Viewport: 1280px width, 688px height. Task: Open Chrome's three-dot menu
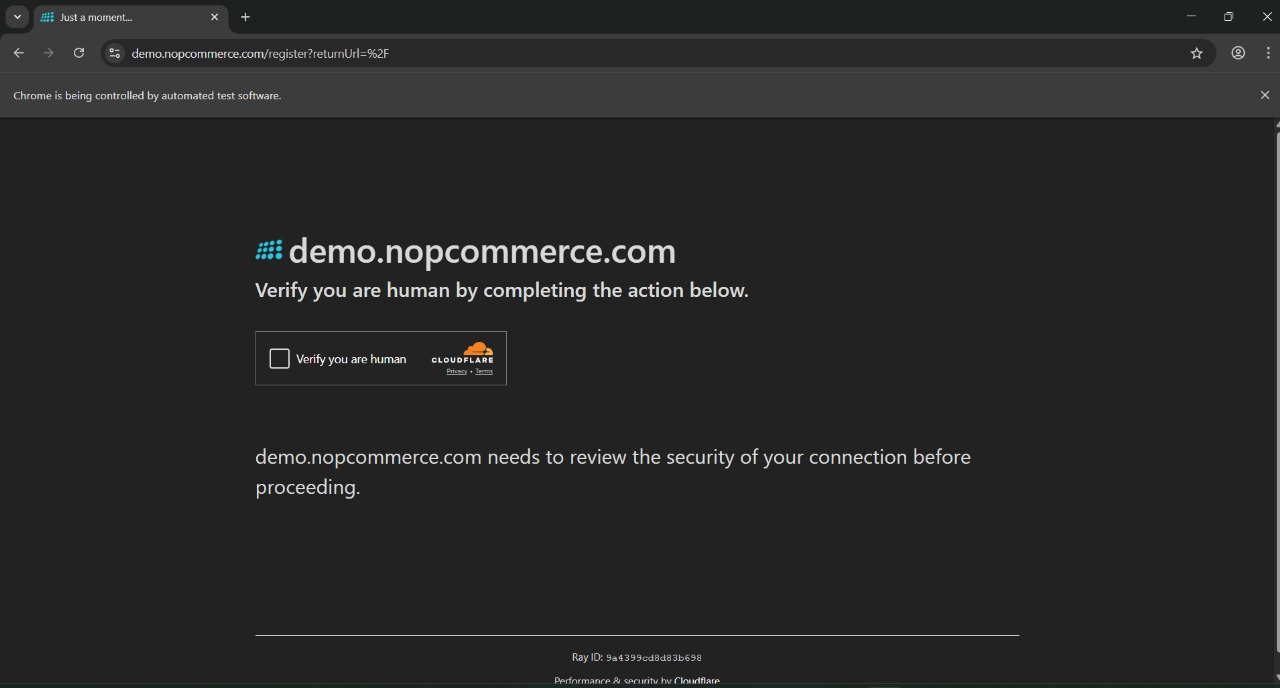click(x=1267, y=53)
